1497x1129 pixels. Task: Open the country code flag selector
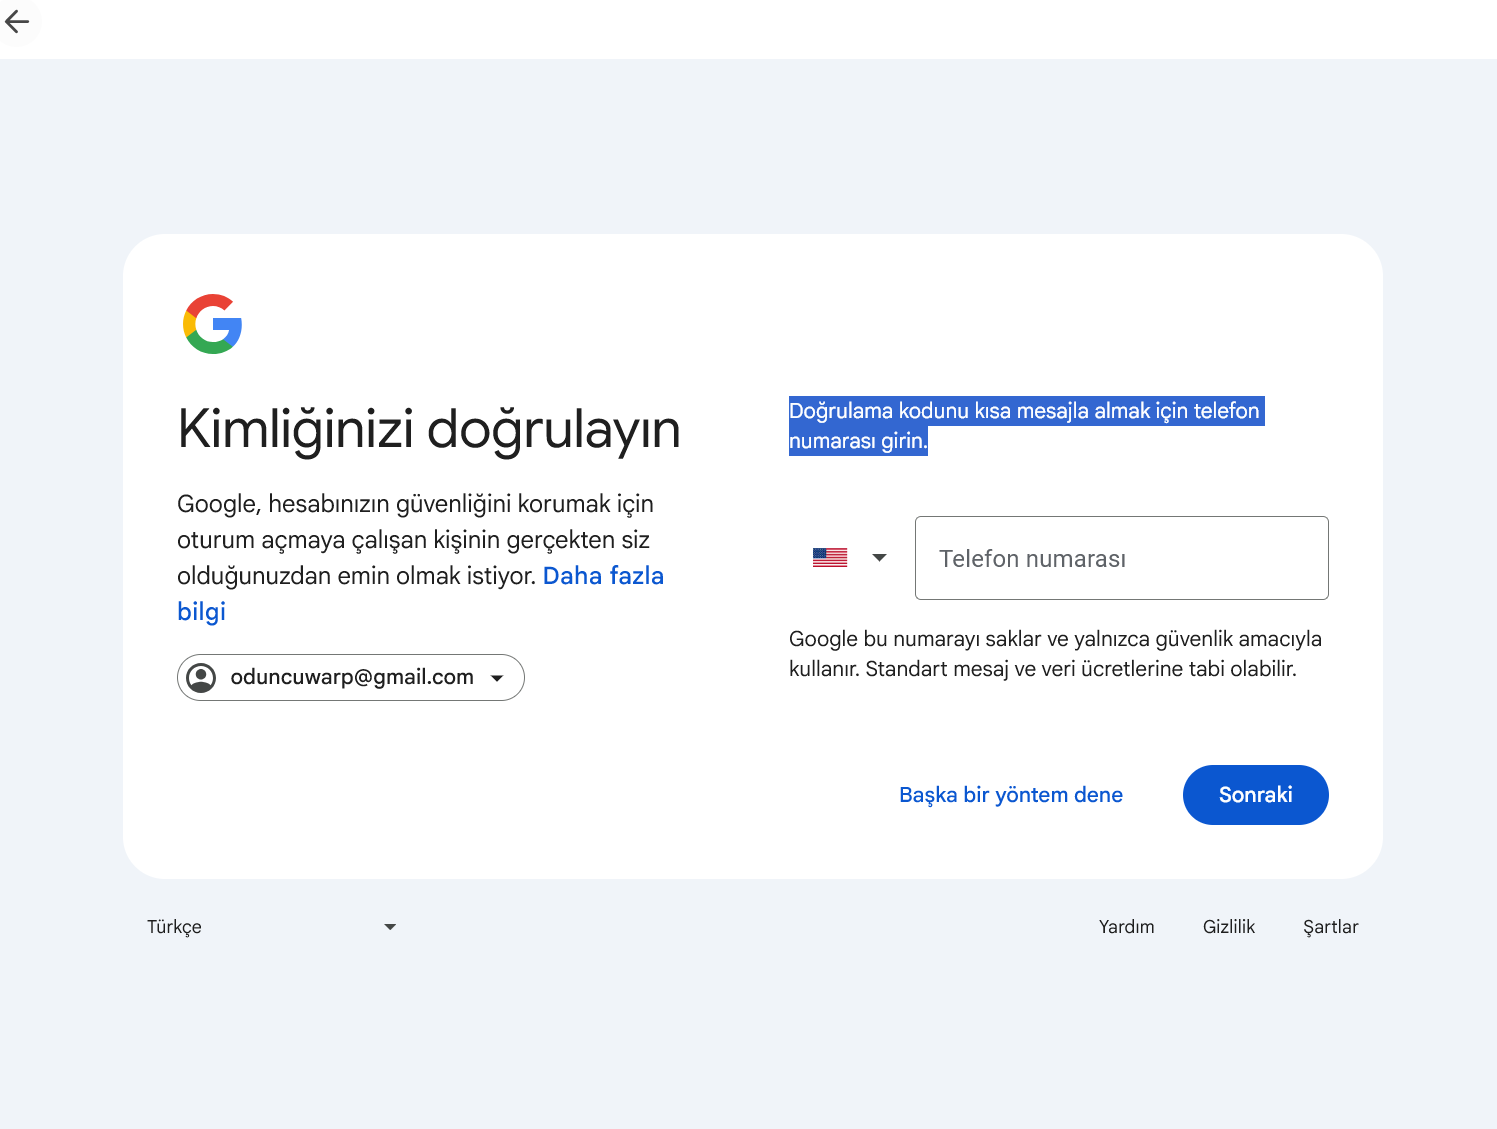[850, 558]
